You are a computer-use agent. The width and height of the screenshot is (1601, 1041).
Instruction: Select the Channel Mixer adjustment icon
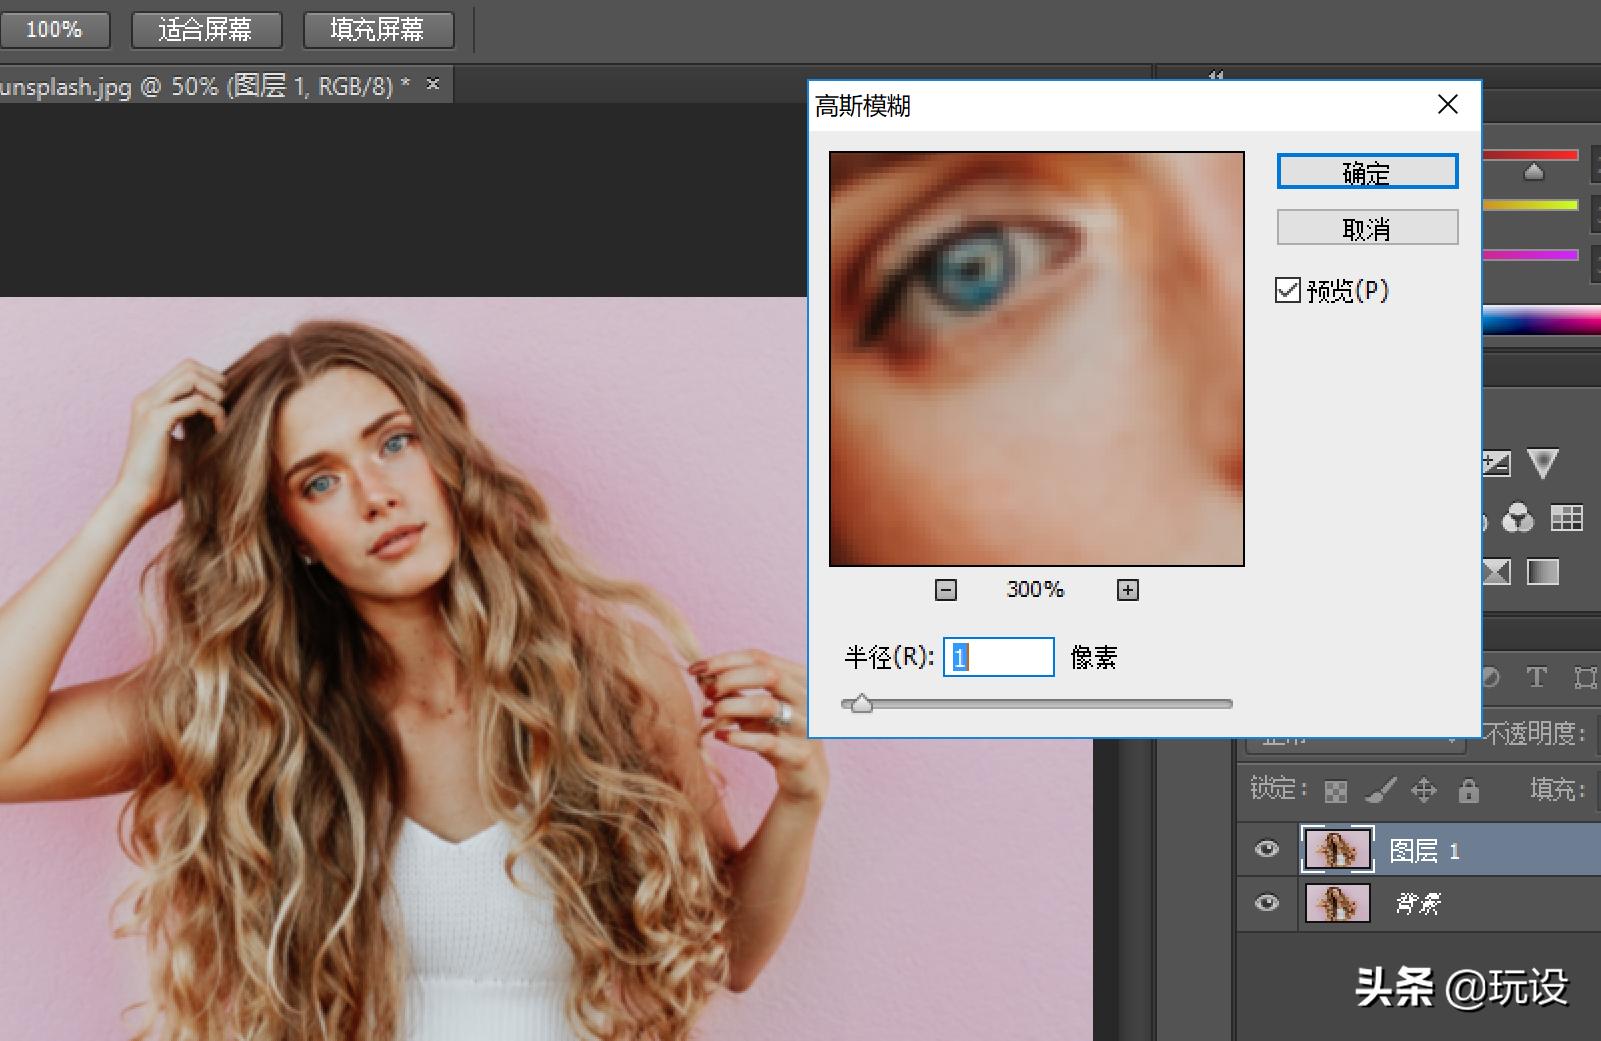coord(1517,518)
